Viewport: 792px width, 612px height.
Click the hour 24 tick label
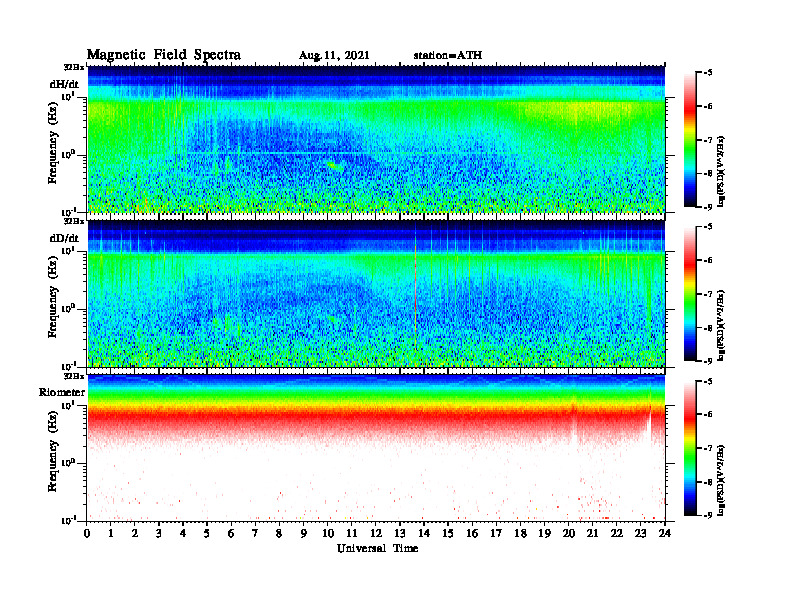(664, 533)
